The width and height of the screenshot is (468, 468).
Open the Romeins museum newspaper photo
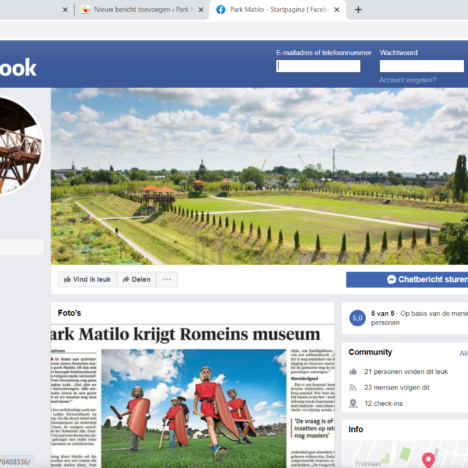coord(193,396)
